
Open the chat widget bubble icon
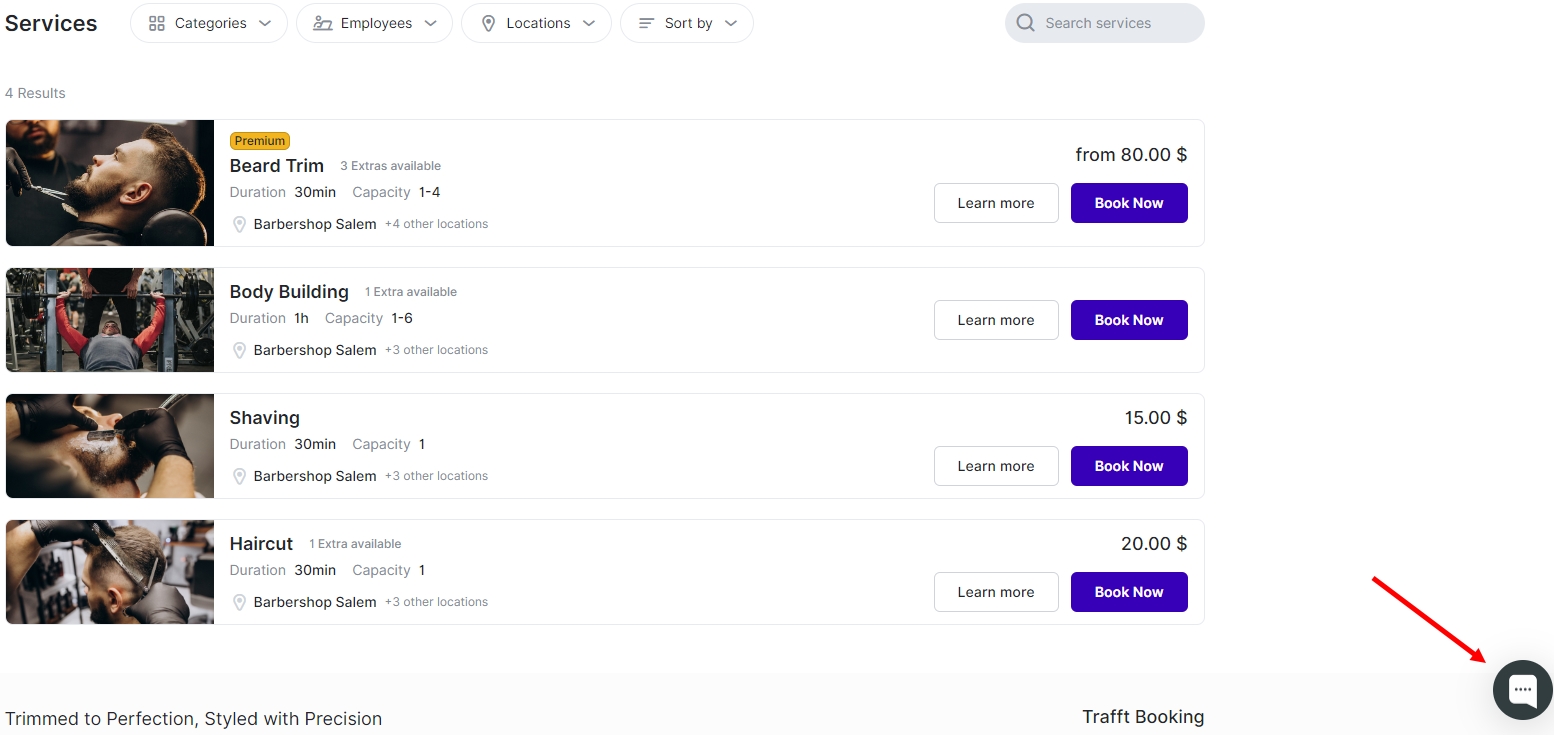point(1522,690)
